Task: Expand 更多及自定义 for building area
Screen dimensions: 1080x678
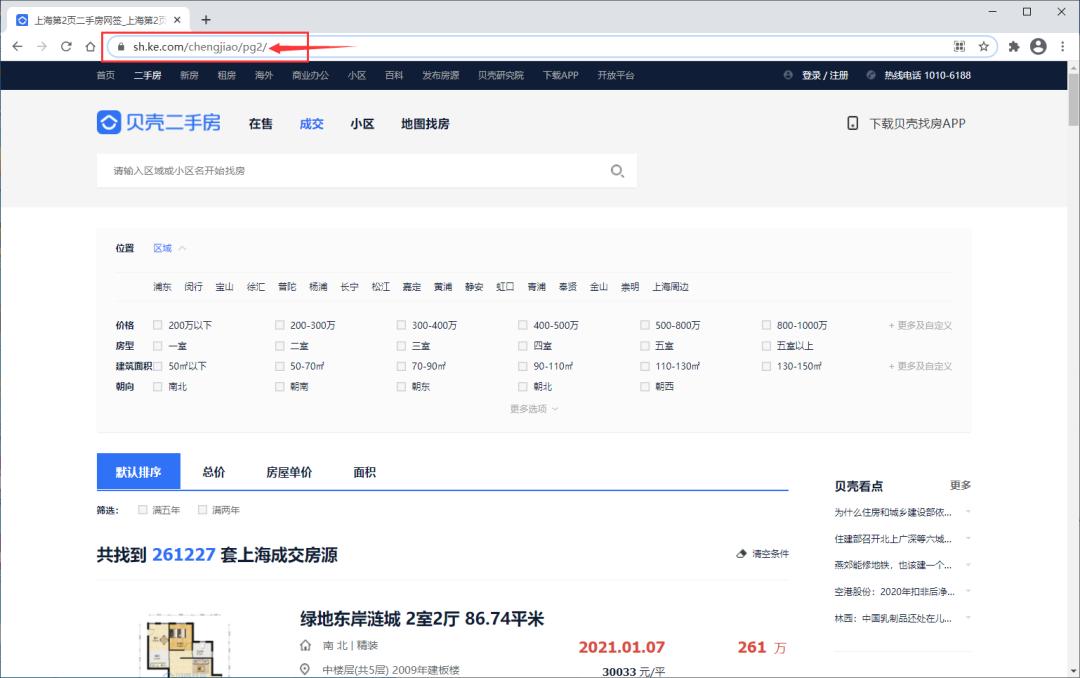Action: point(920,366)
